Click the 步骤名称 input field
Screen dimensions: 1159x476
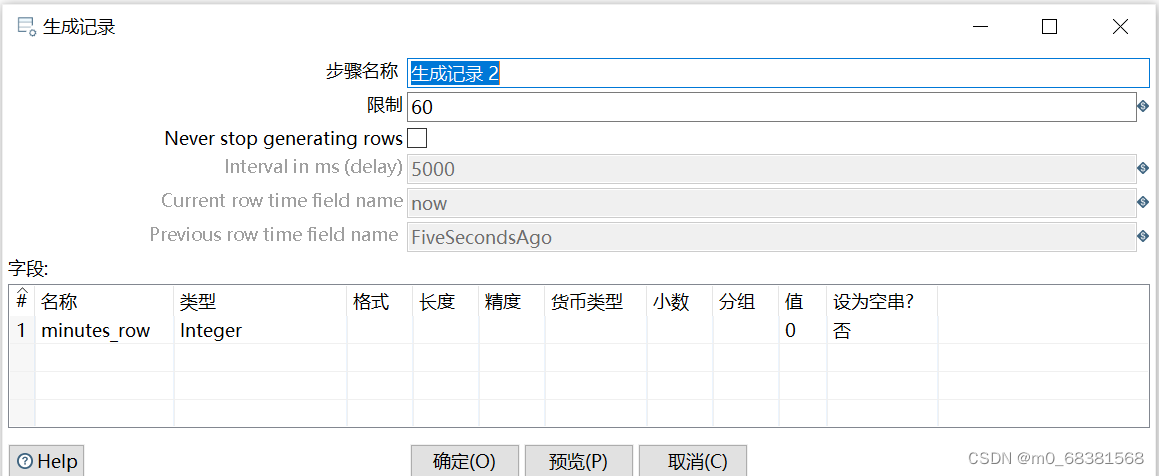[778, 73]
